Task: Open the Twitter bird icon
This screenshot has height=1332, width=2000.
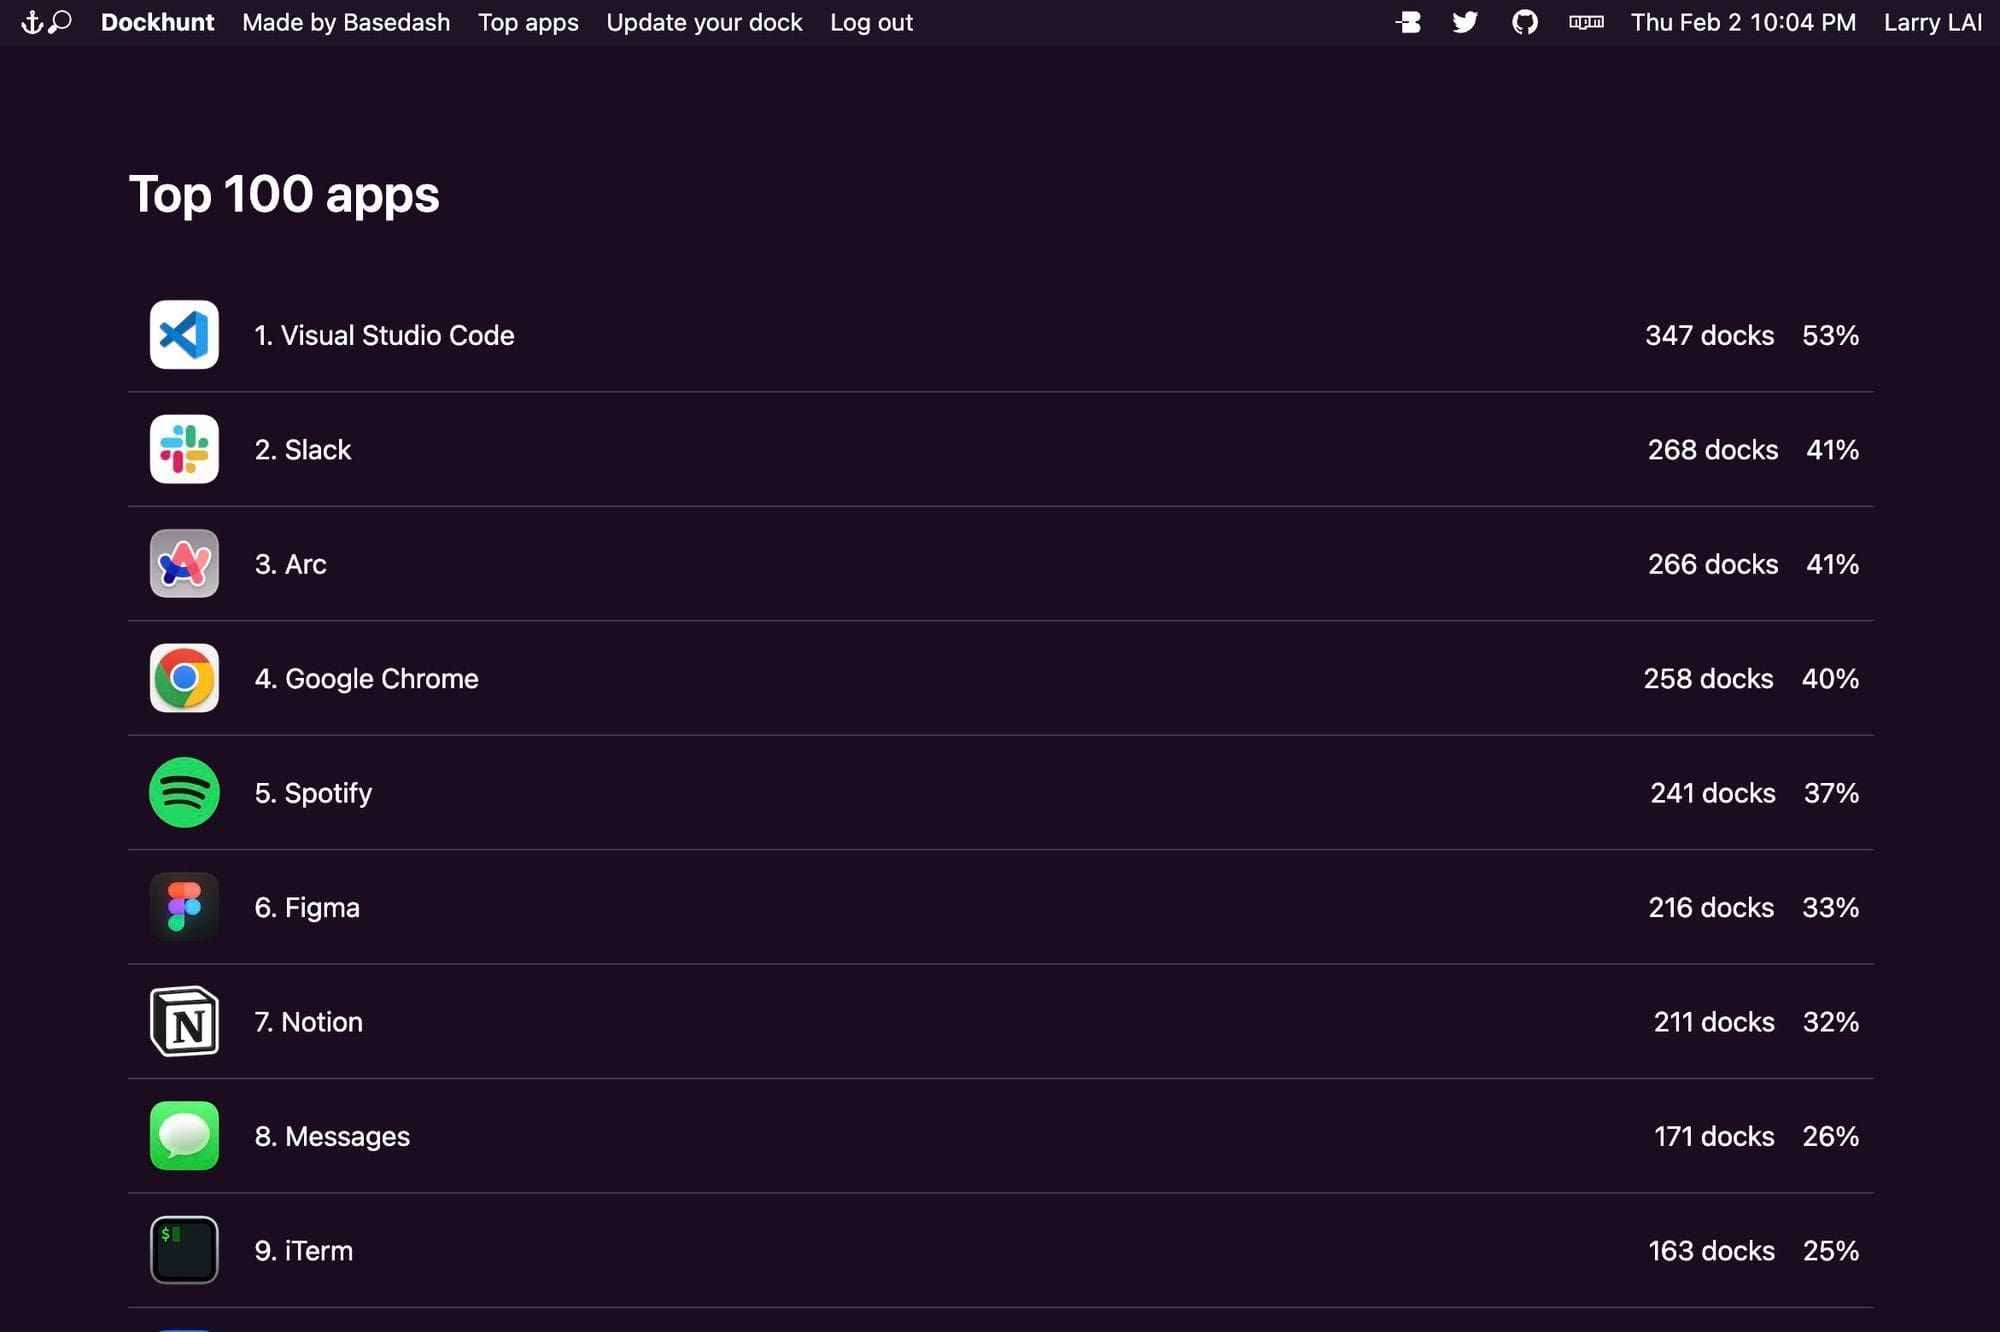Action: pyautogui.click(x=1465, y=22)
